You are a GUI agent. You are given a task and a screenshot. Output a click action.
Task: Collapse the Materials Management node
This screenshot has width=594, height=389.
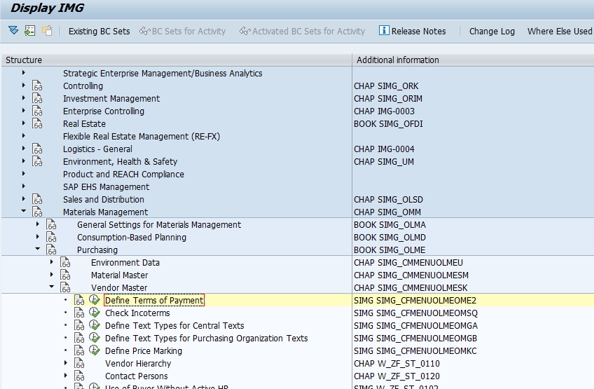[x=23, y=211]
